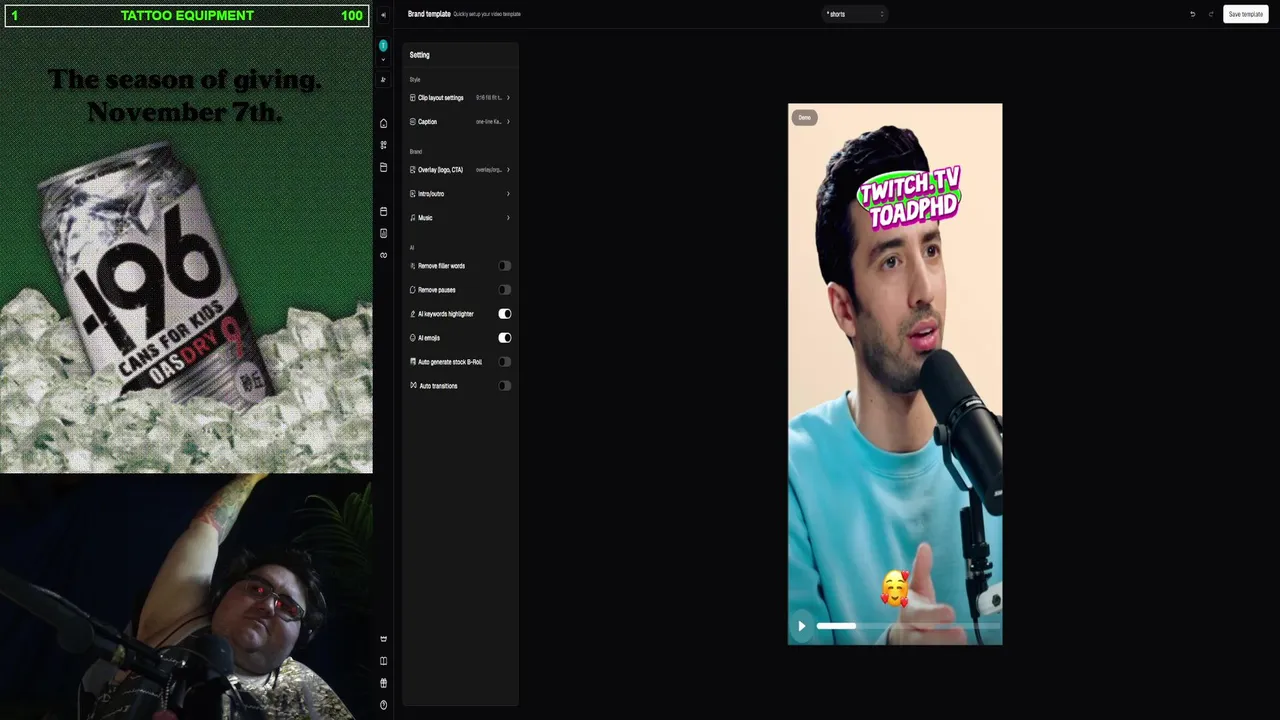This screenshot has height=720, width=1280.
Task: Click the 'Remove filler words' label
Action: point(441,266)
